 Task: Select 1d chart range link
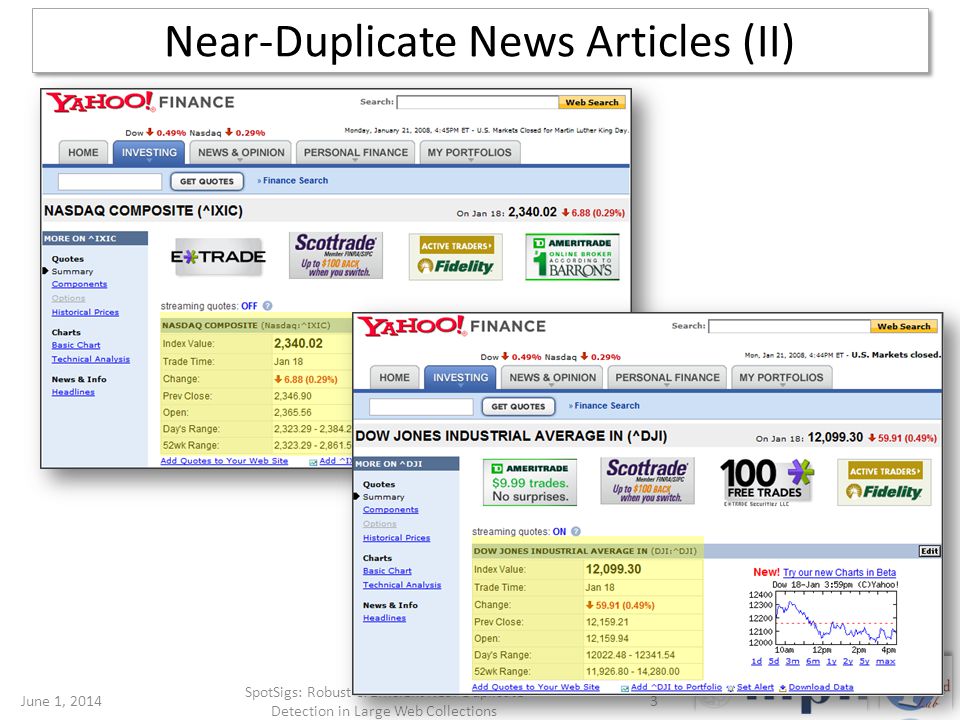pos(757,661)
